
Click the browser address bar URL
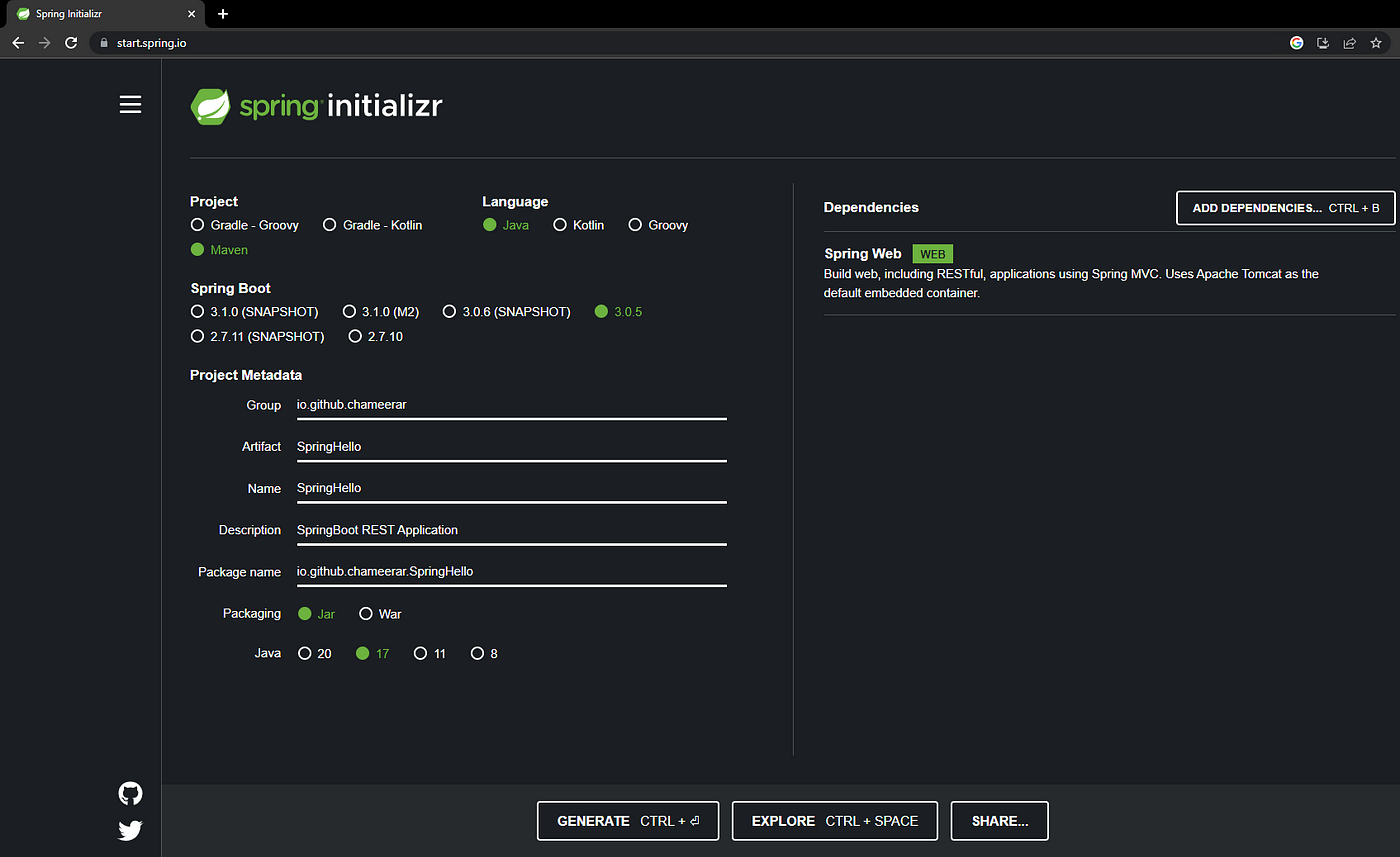[151, 43]
